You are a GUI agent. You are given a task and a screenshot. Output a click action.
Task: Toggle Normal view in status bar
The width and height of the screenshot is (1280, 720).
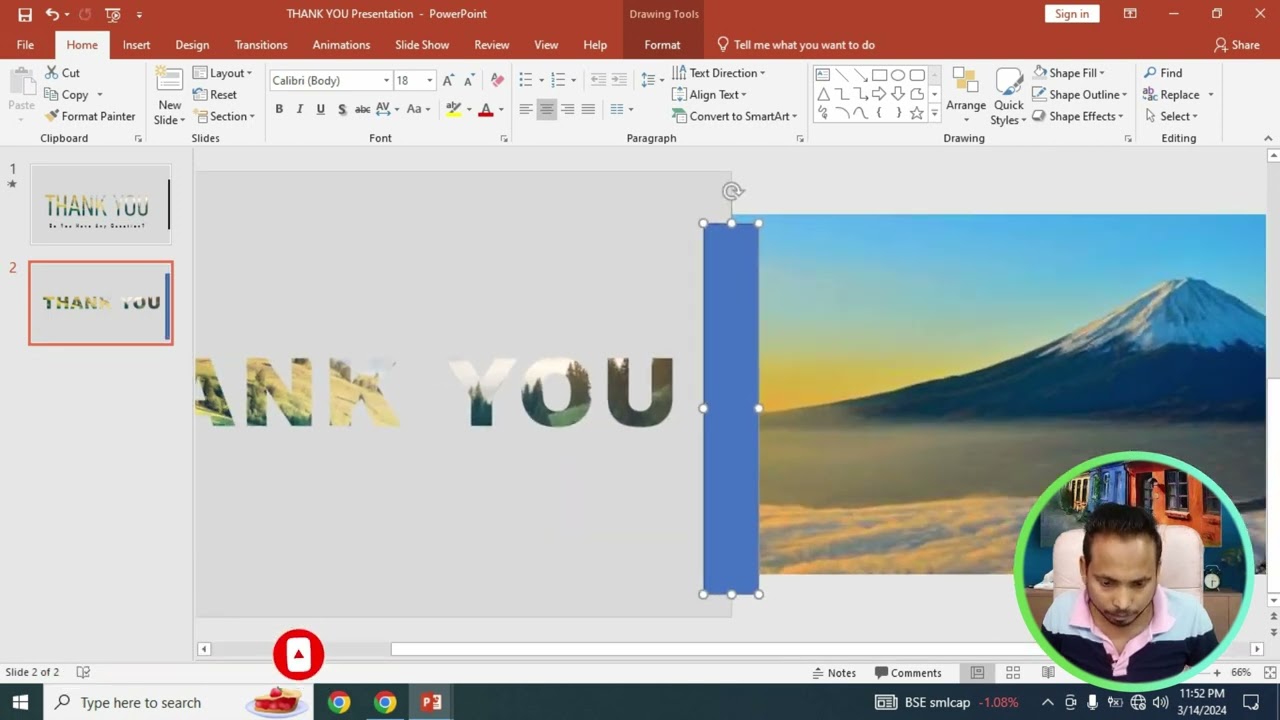coord(977,673)
